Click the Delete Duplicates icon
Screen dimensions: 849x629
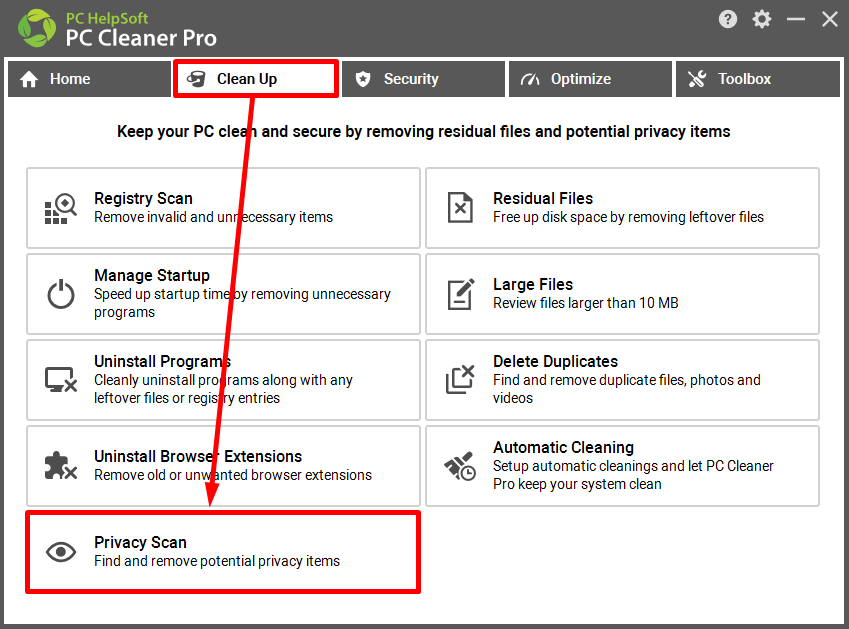[460, 379]
